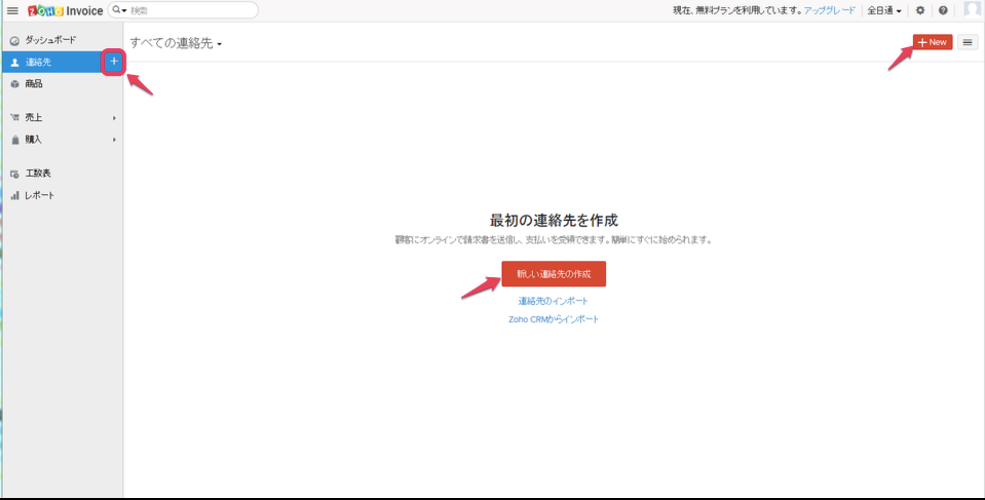Expand the 購入 sidebar submenu
The height and width of the screenshot is (500, 985).
(x=62, y=139)
